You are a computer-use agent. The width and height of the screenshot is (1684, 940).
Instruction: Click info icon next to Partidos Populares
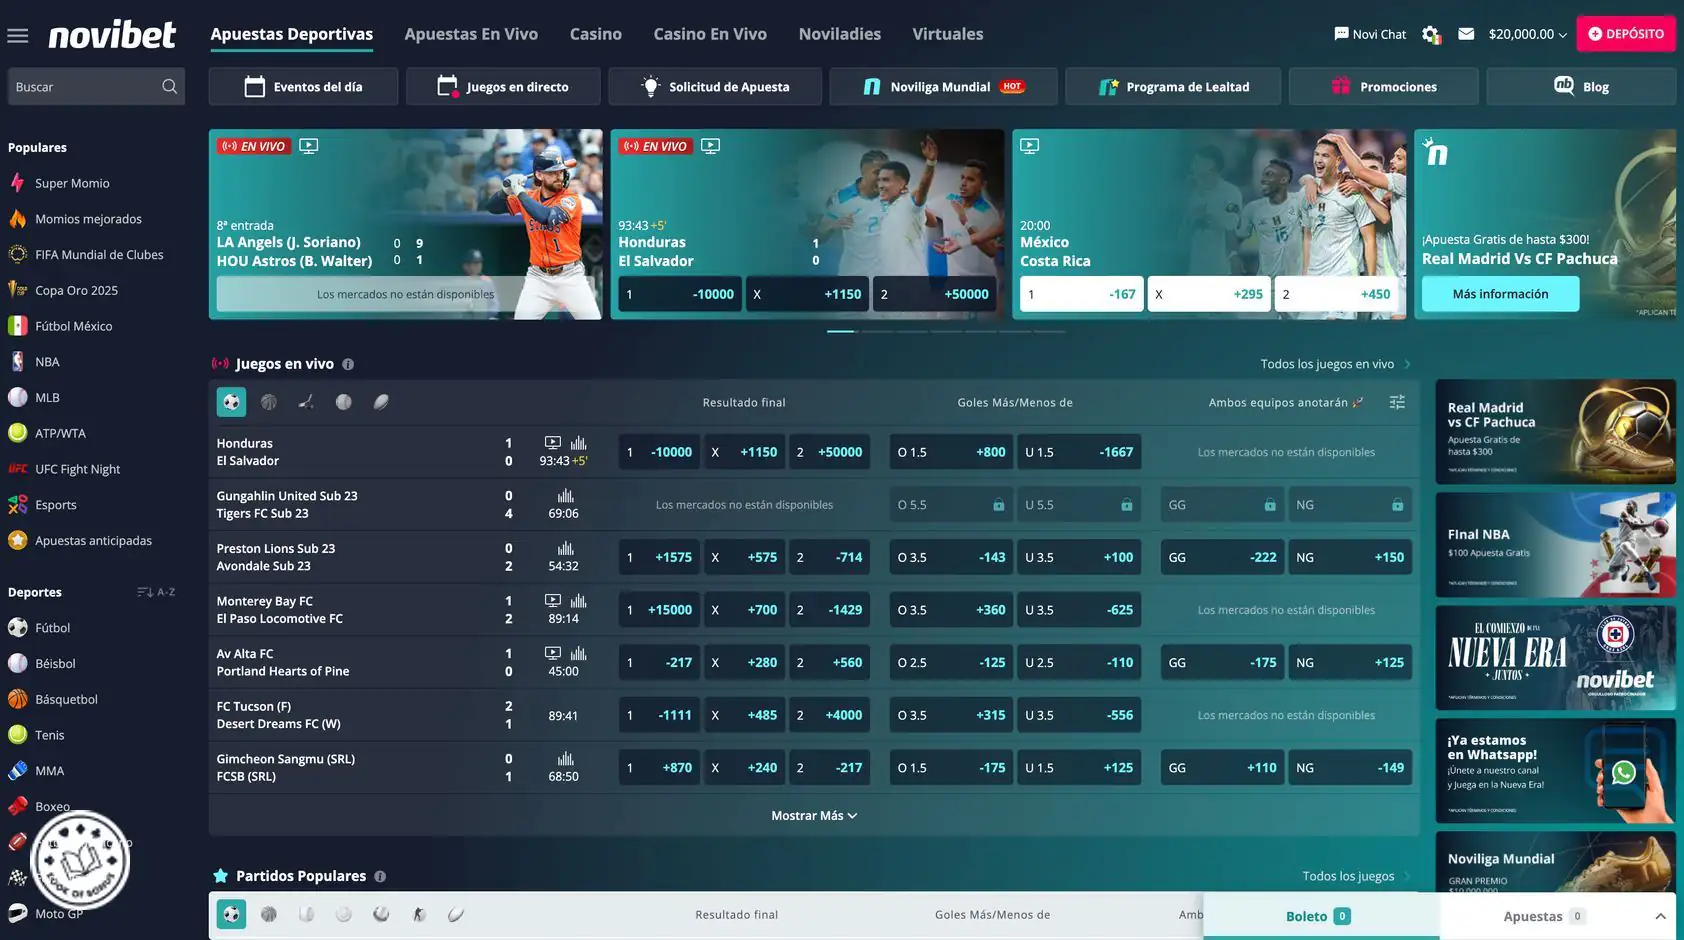(x=380, y=877)
